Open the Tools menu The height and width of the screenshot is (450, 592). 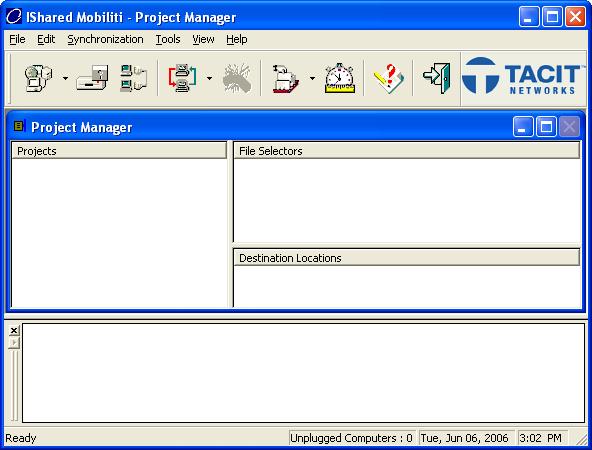point(168,39)
